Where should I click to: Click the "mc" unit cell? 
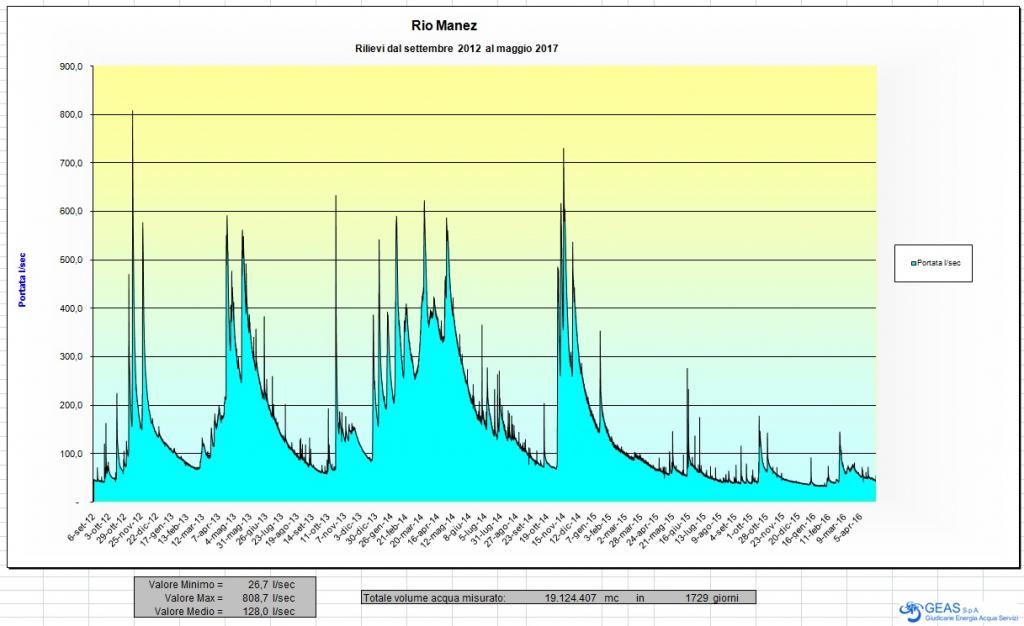611,597
